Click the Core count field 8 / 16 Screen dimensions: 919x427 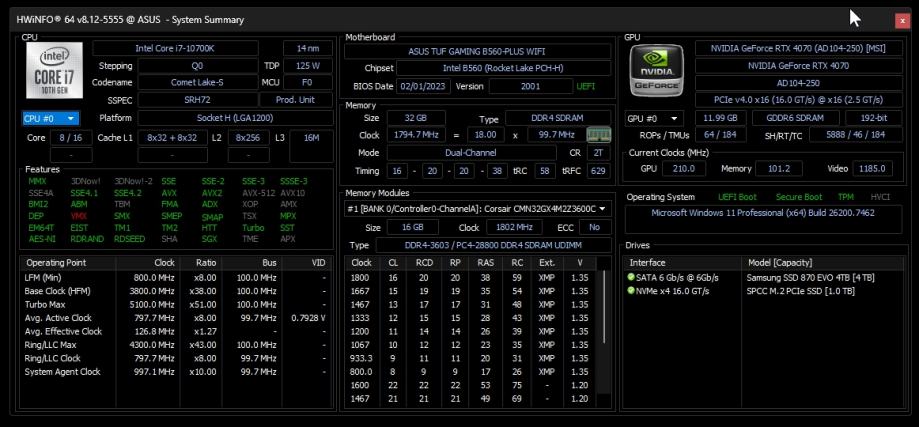tap(71, 138)
